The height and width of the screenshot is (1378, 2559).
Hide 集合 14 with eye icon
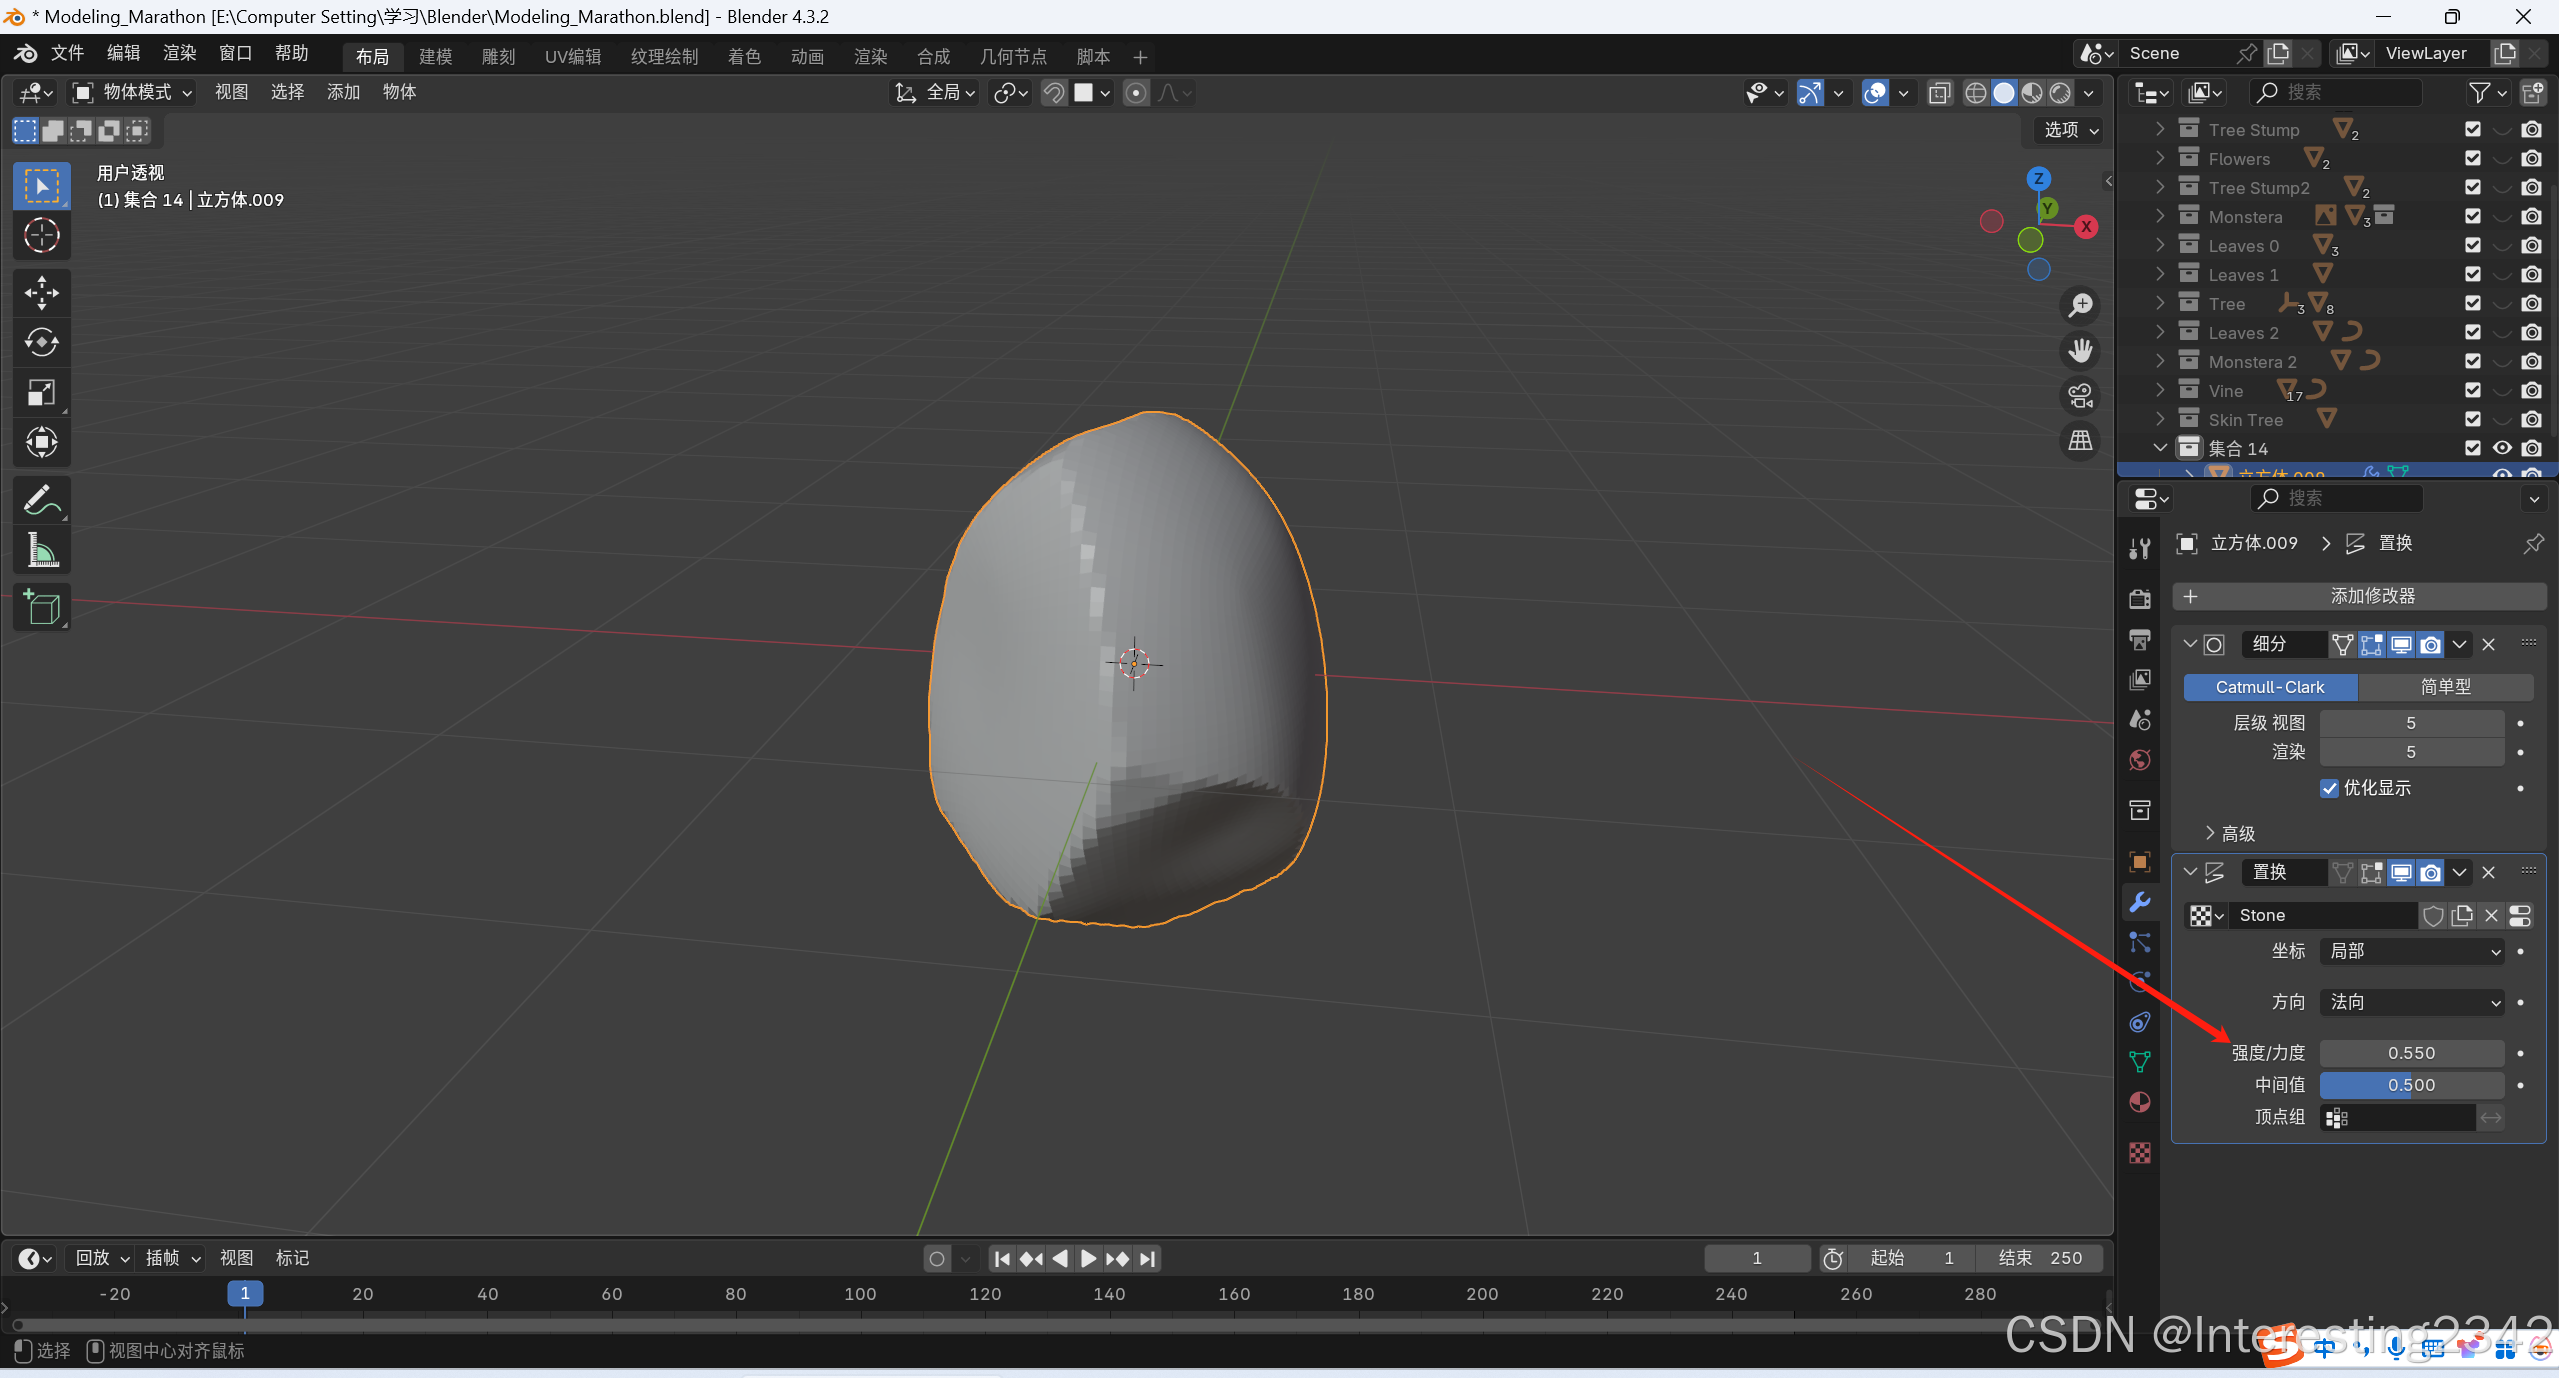tap(2502, 448)
